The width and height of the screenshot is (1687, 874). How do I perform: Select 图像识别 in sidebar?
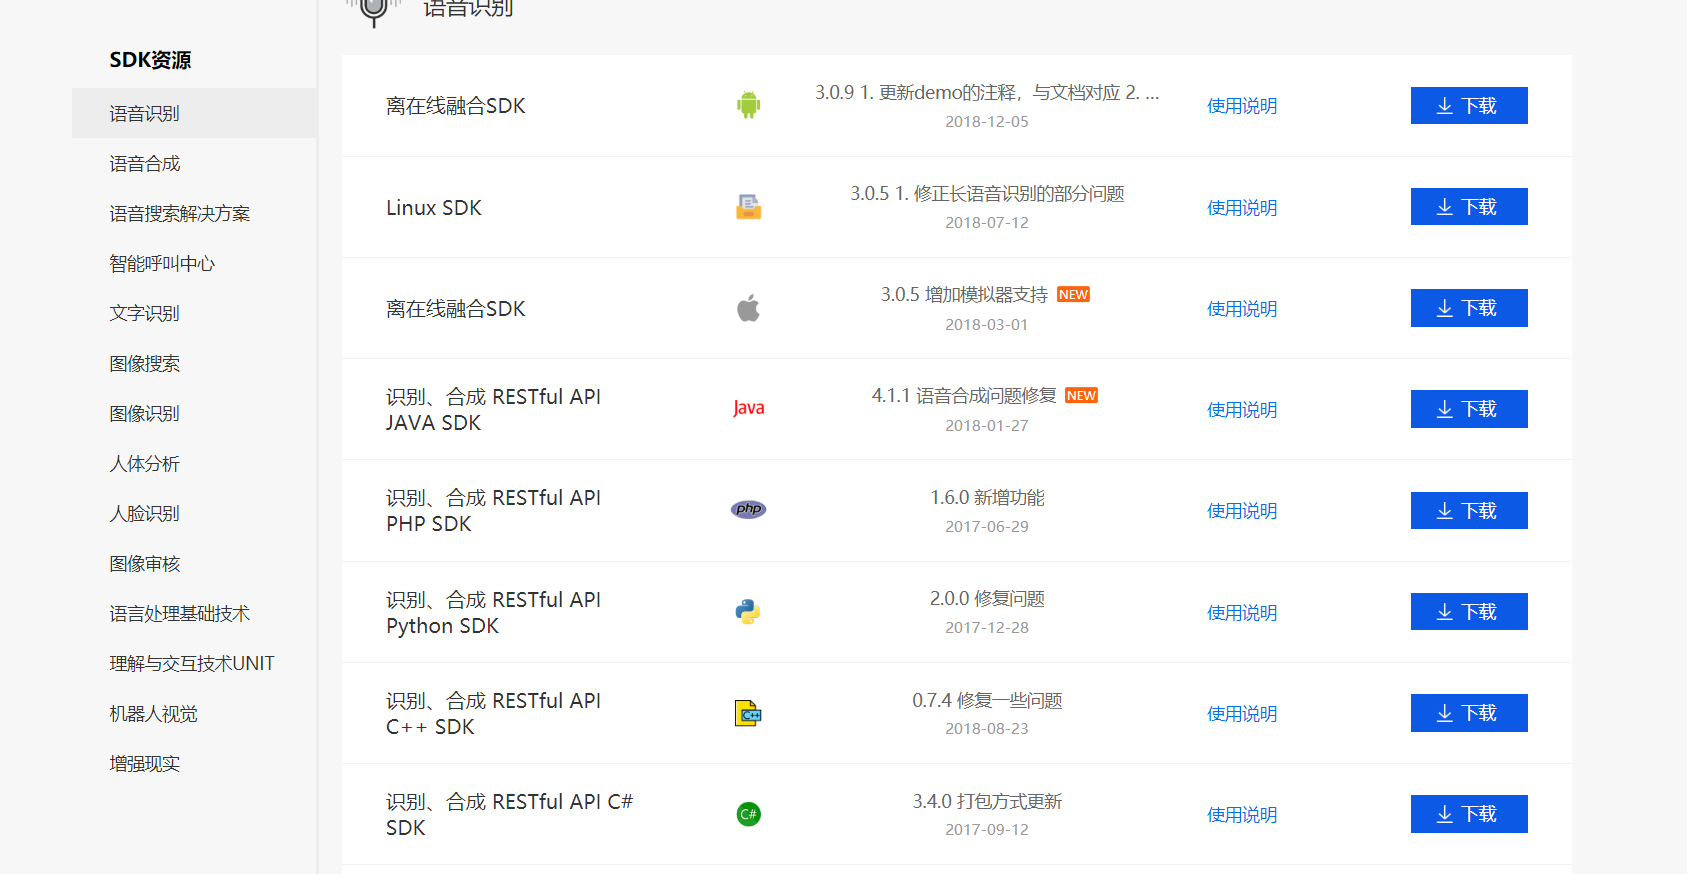[x=145, y=413]
